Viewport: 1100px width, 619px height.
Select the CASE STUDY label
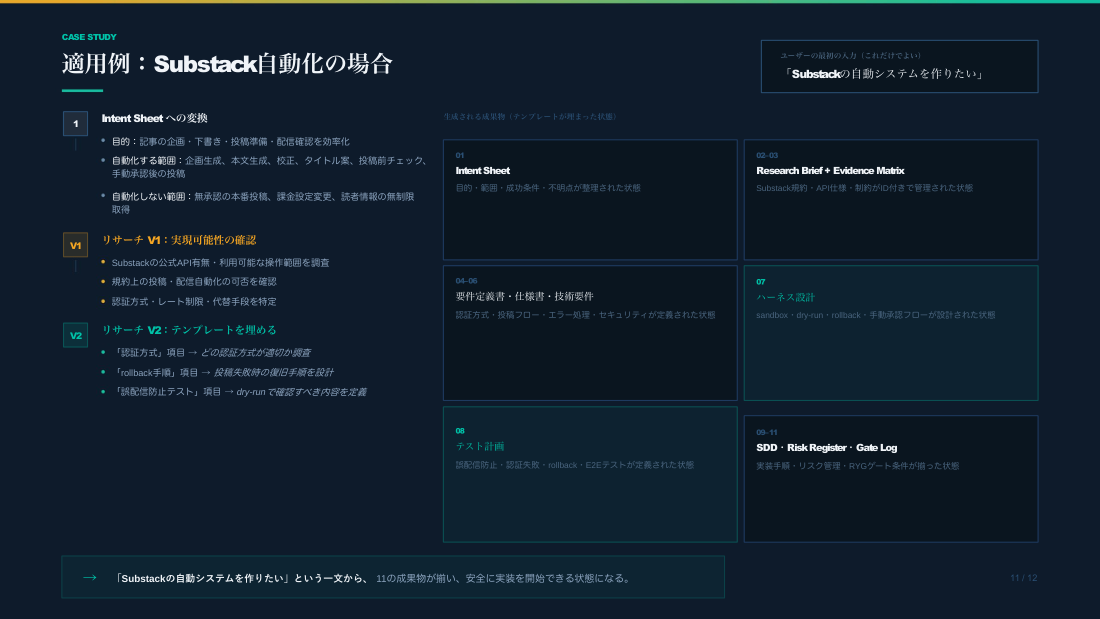click(89, 37)
